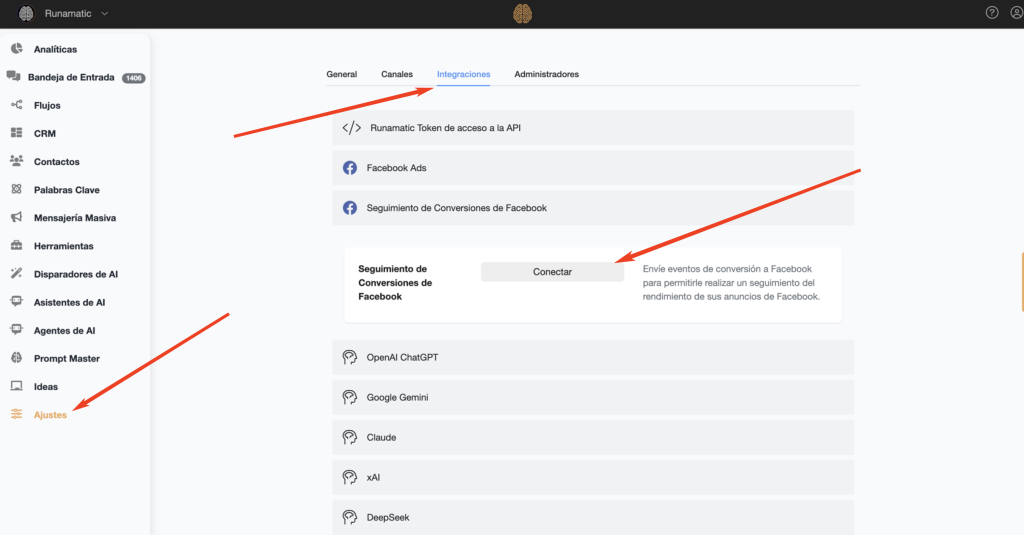1024x535 pixels.
Task: Expand the OpenAI ChatGPT integration row
Action: point(593,357)
